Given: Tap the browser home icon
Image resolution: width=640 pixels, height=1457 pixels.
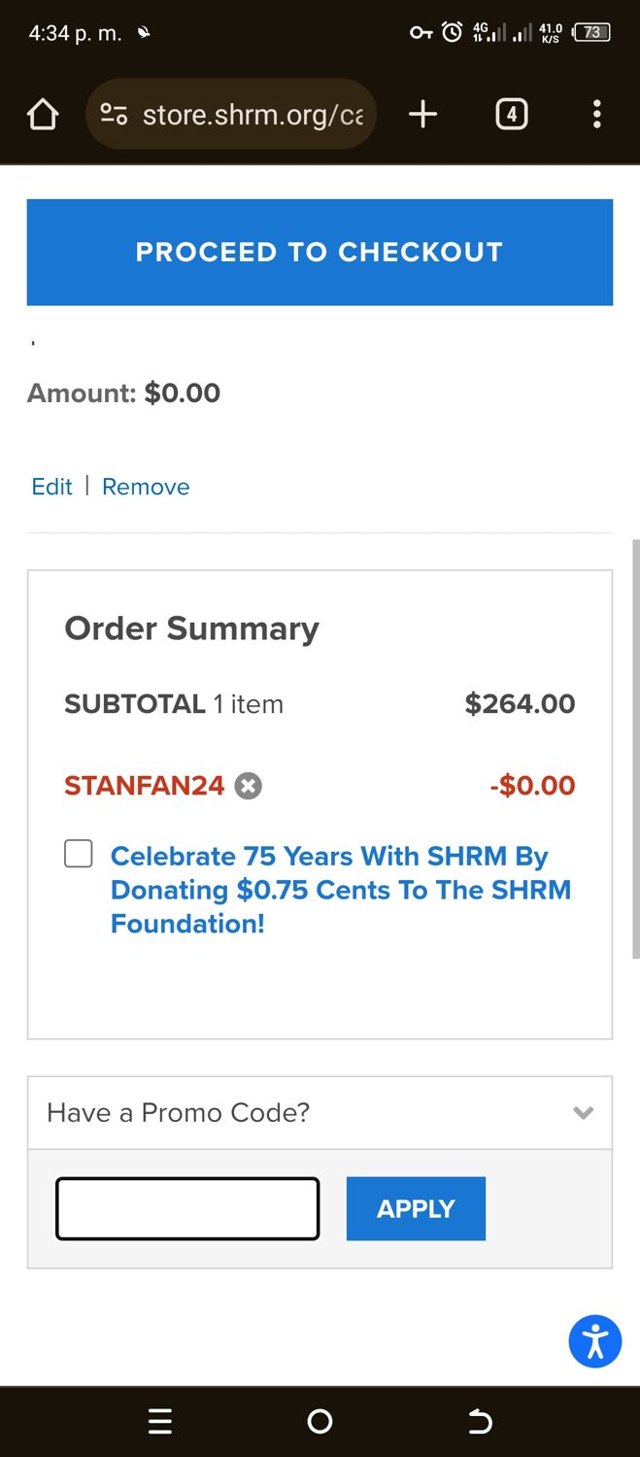Looking at the screenshot, I should click(x=42, y=115).
